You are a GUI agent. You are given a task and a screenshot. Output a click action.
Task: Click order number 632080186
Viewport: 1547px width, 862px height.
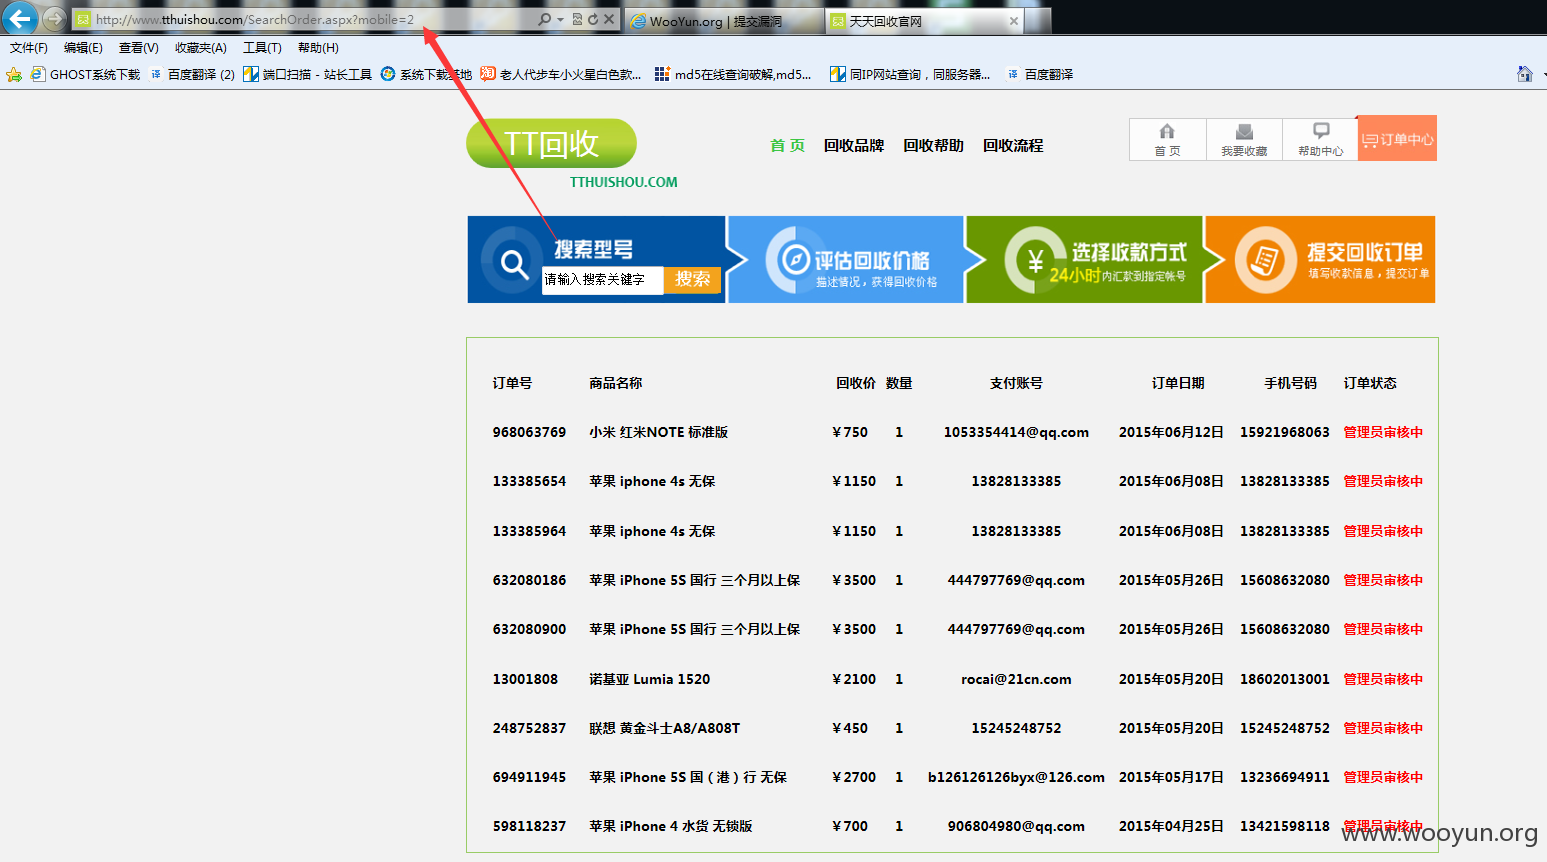(x=529, y=580)
